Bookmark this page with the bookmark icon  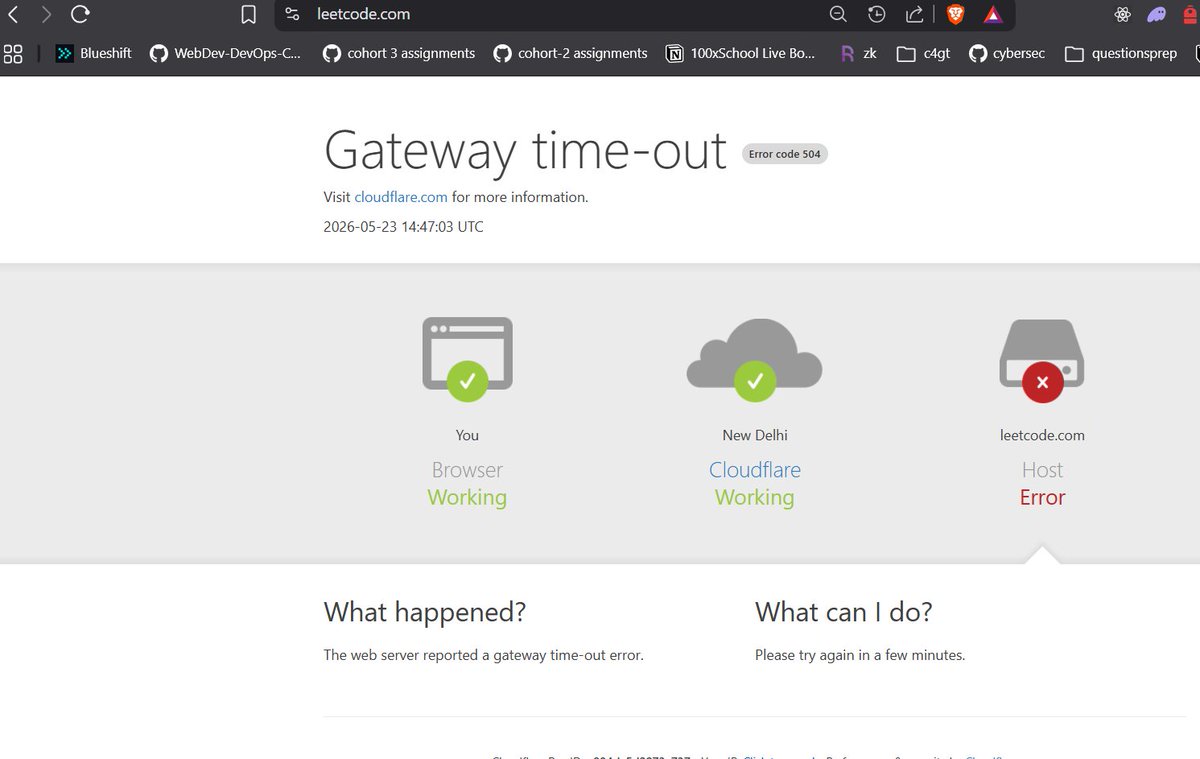(x=249, y=14)
